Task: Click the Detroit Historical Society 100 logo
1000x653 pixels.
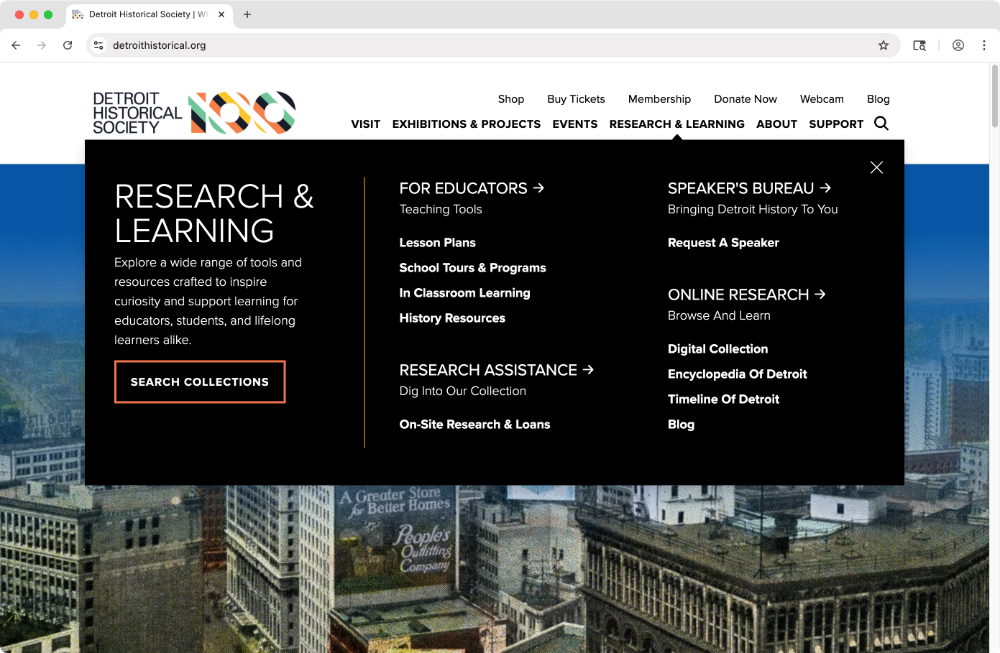Action: click(x=194, y=113)
